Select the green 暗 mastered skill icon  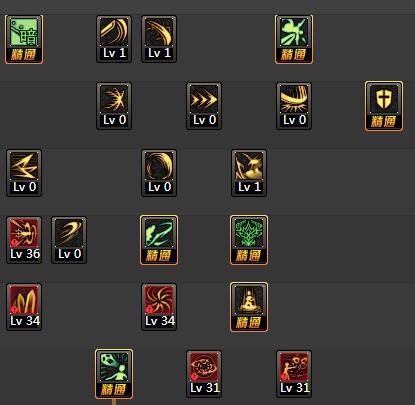(x=24, y=39)
